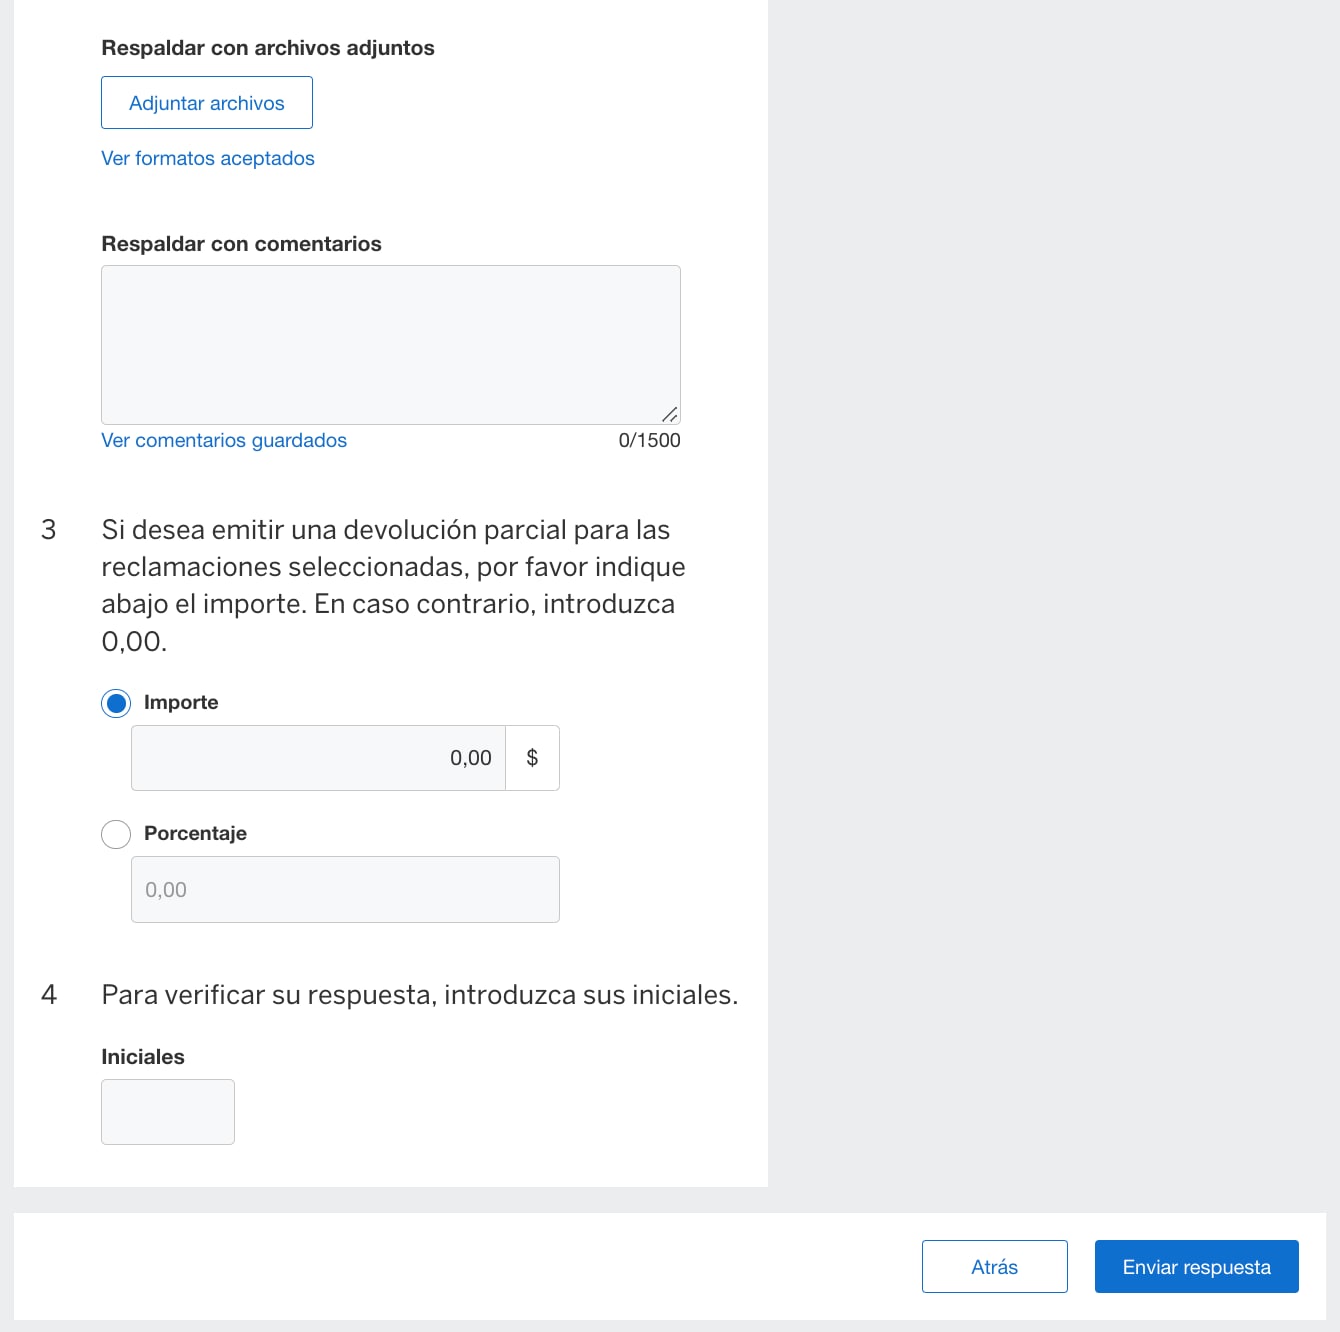Click the dollar sign currency indicator
The height and width of the screenshot is (1332, 1340).
[532, 757]
